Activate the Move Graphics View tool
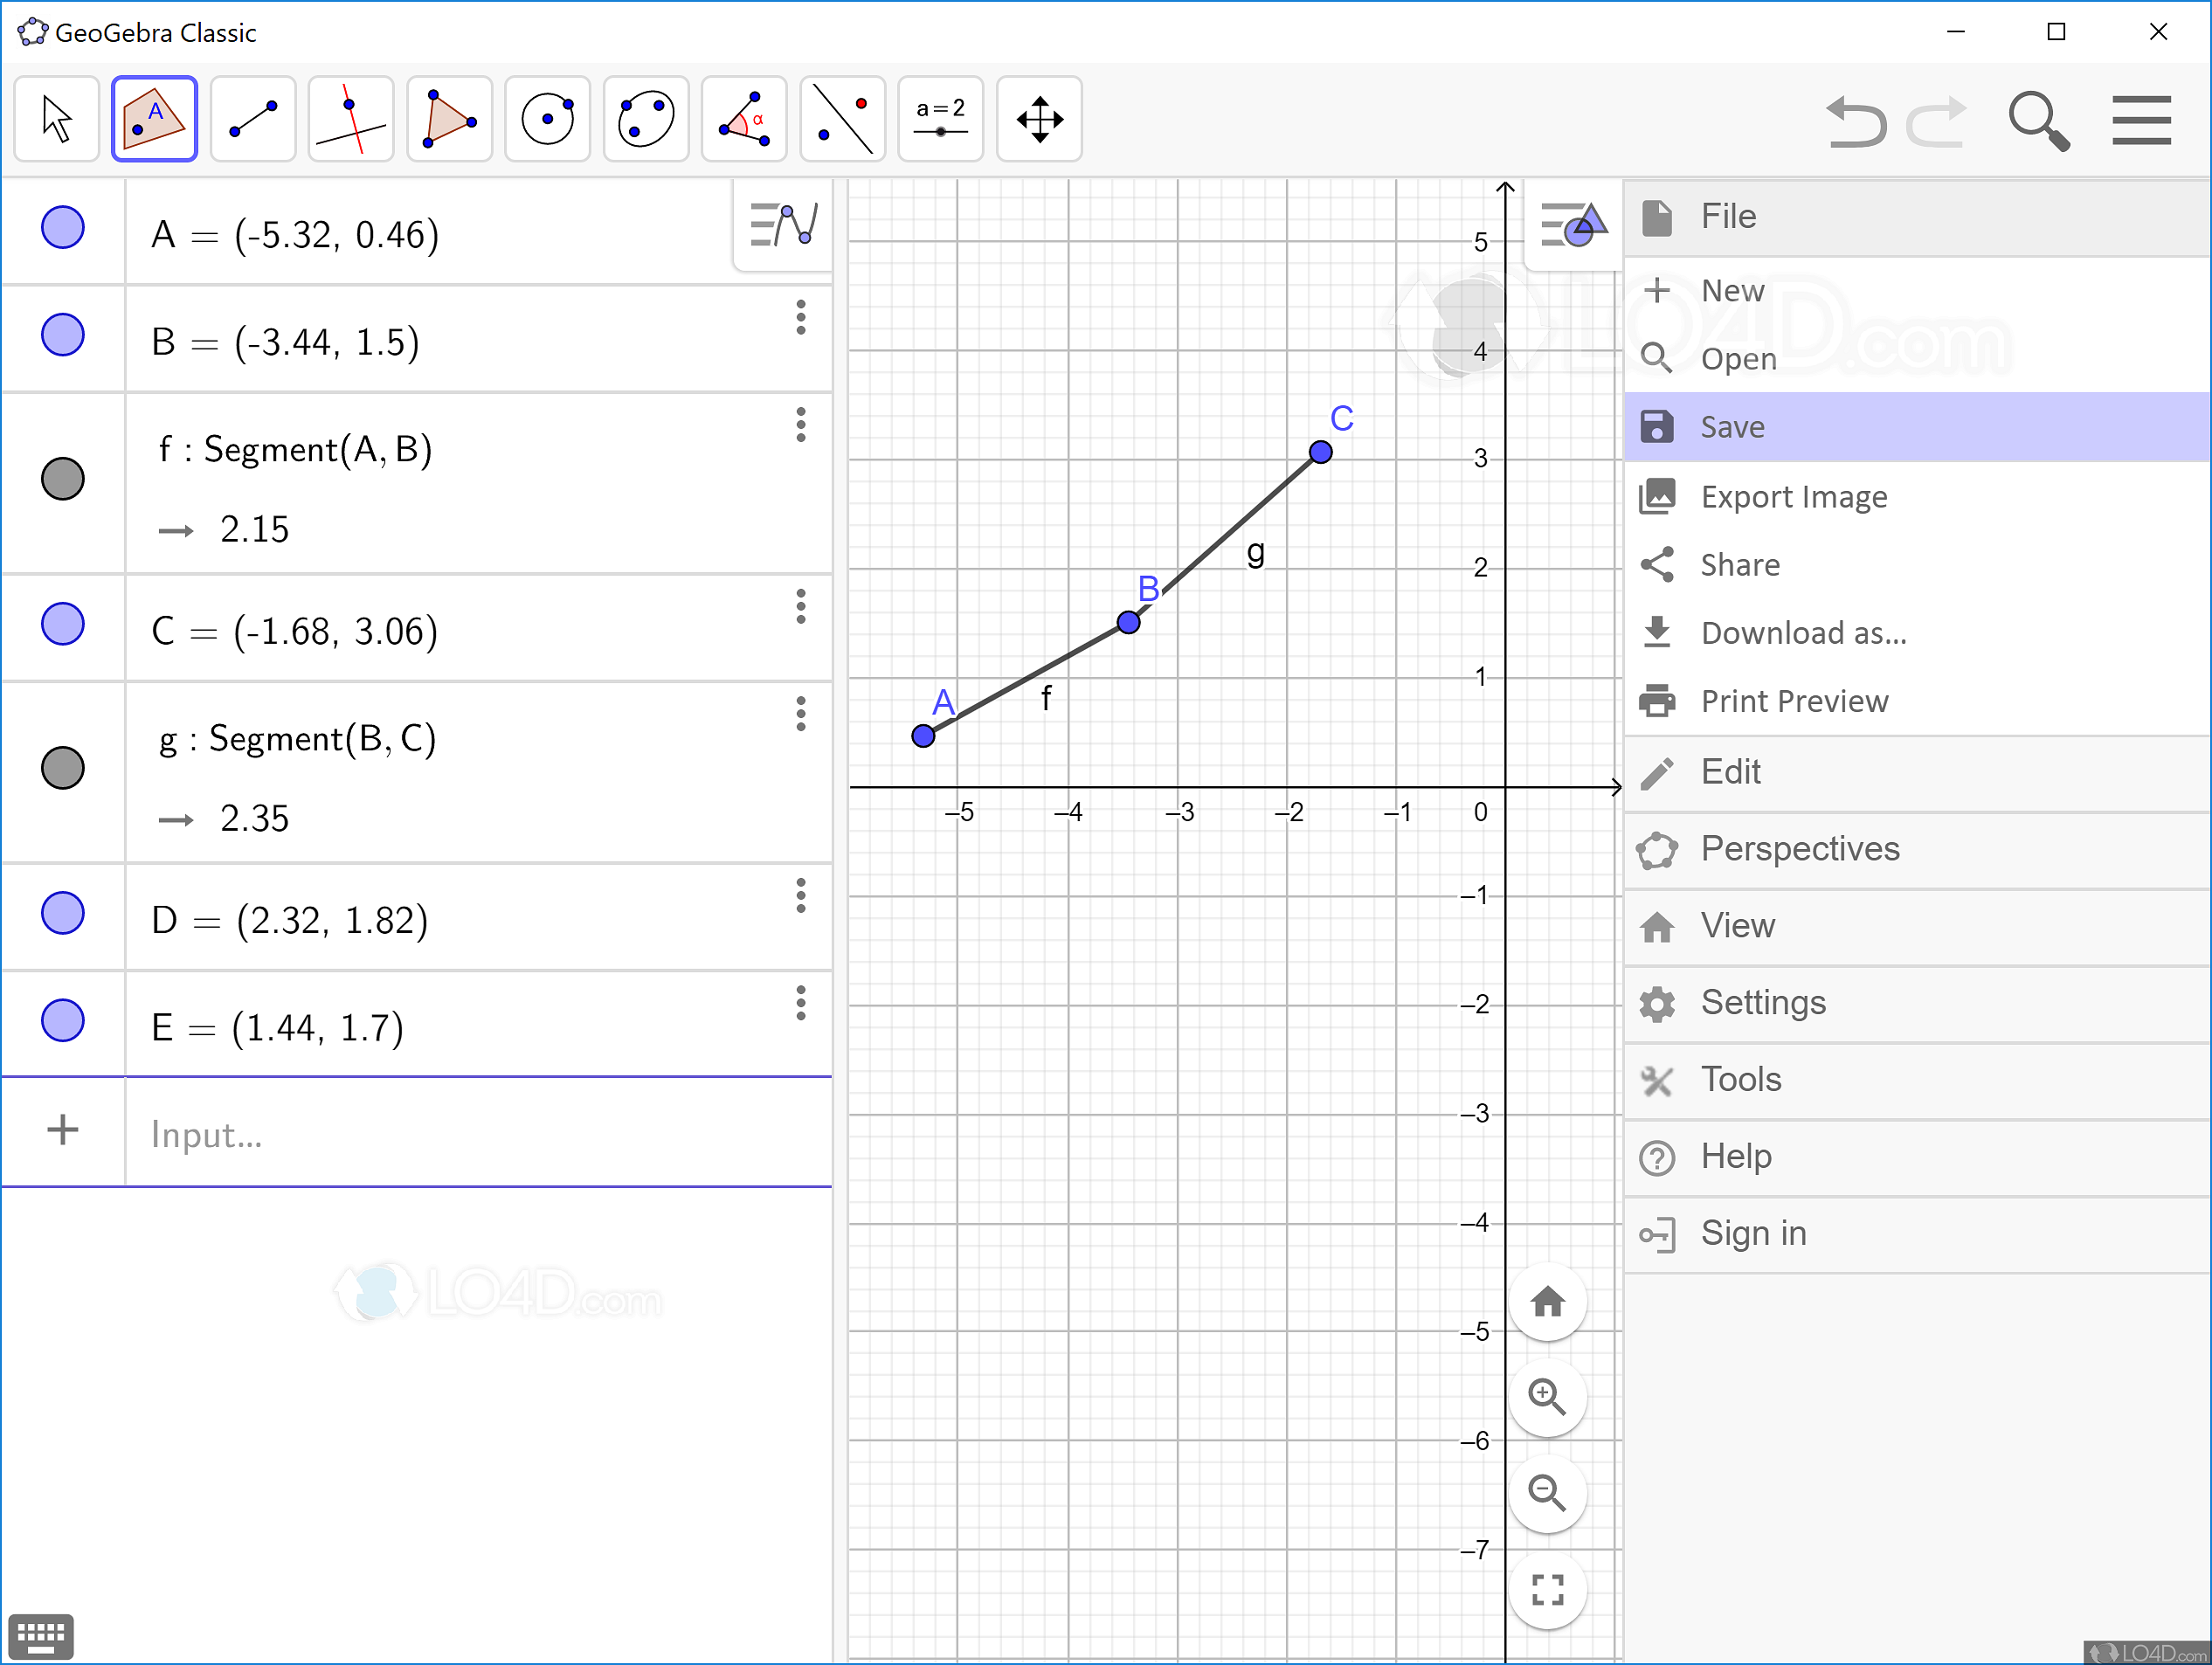This screenshot has height=1665, width=2212. (1039, 119)
